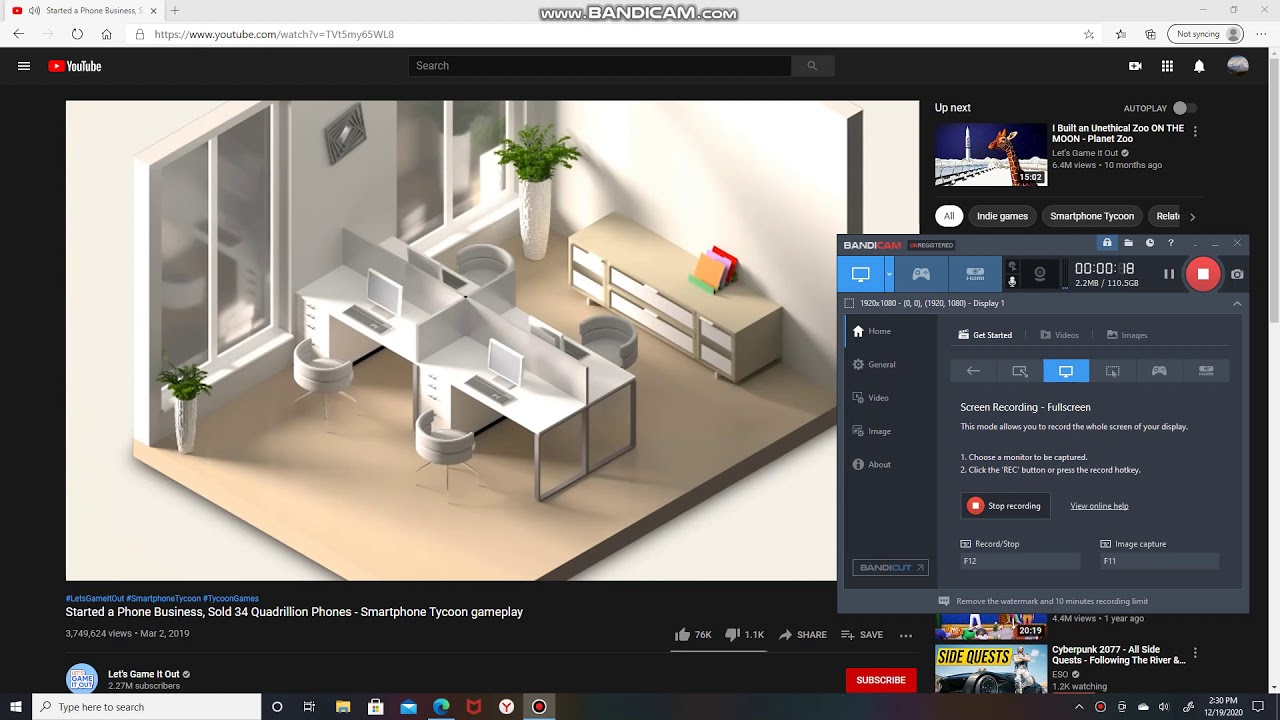Click the YouTube search box

(600, 66)
